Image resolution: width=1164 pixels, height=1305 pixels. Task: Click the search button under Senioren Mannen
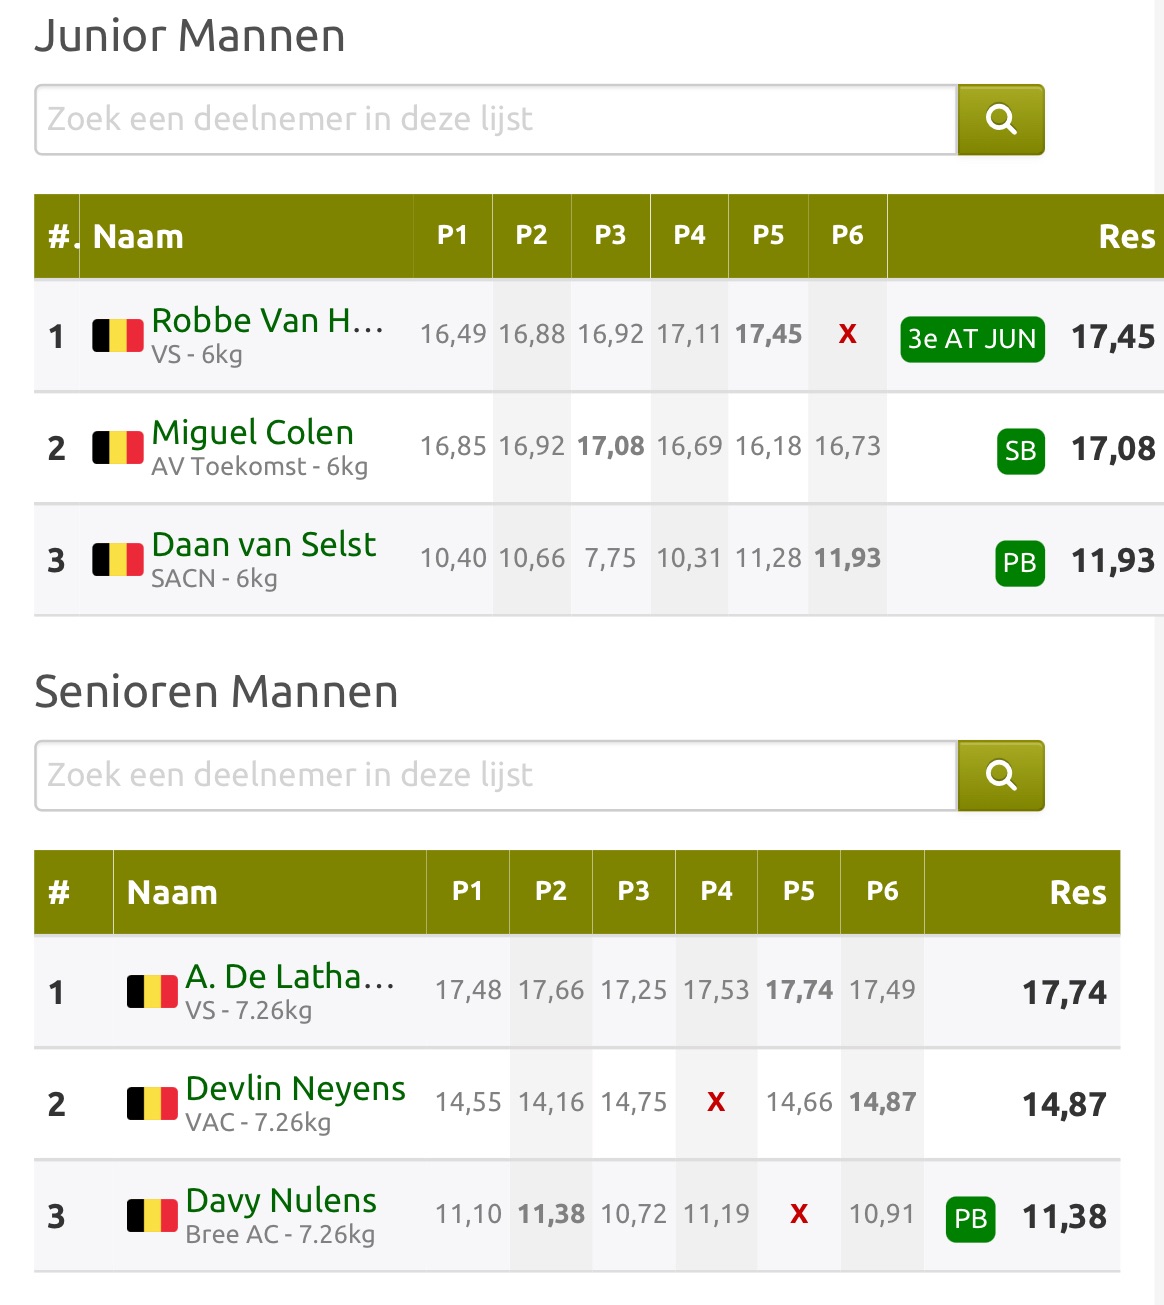pyautogui.click(x=1000, y=776)
